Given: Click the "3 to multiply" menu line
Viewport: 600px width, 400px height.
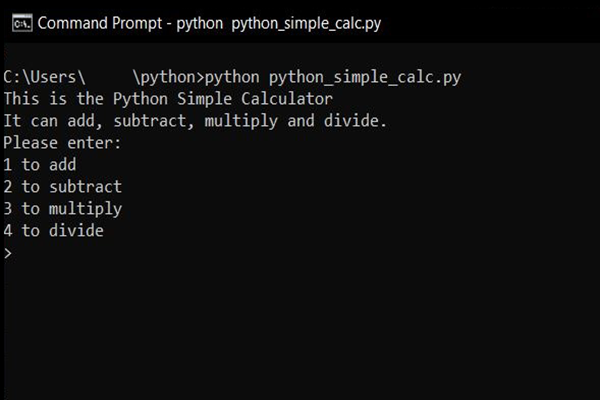Looking at the screenshot, I should tap(63, 209).
